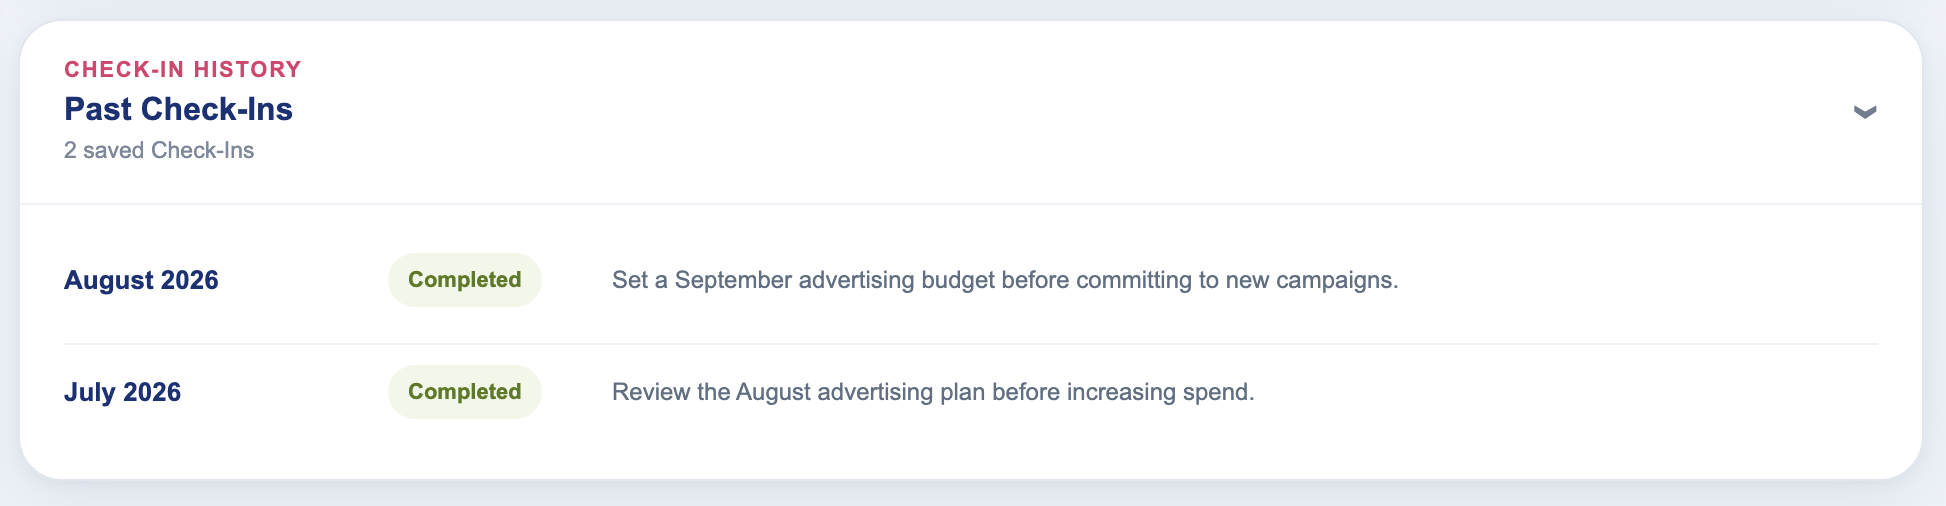Viewport: 1946px width, 506px height.
Task: Click the year '2026' in the August row
Action: (x=189, y=280)
